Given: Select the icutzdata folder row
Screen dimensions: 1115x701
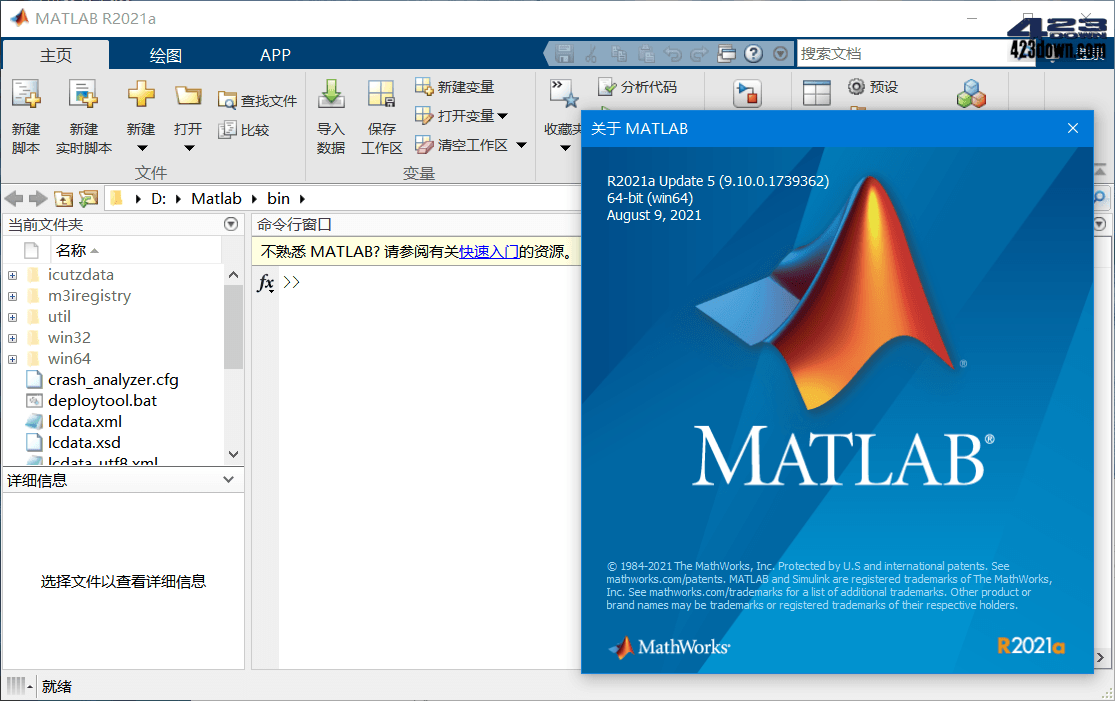Looking at the screenshot, I should tap(114, 274).
